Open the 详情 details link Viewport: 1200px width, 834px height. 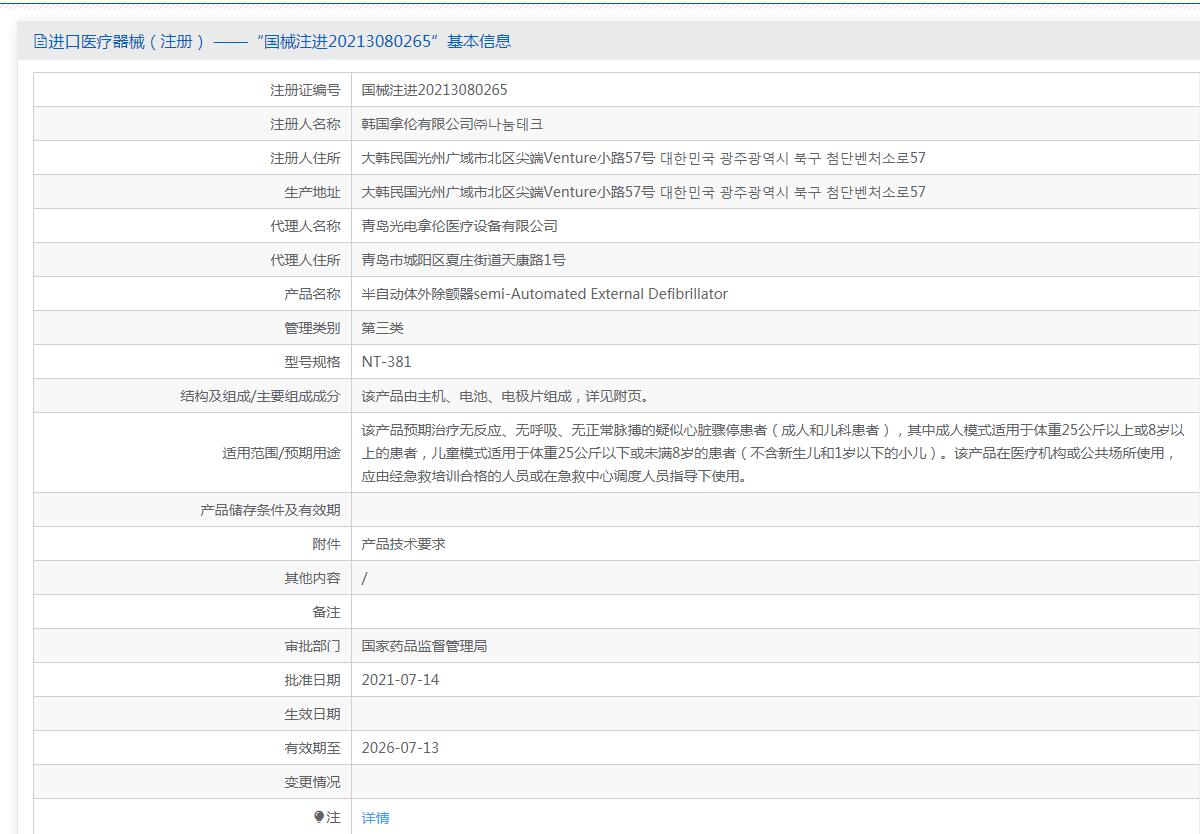pos(376,818)
